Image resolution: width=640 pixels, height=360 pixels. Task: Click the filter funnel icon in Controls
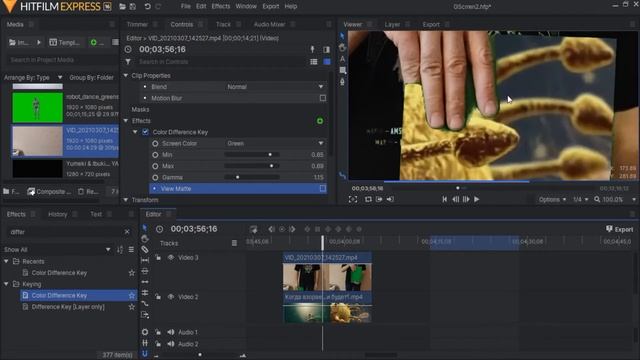pyautogui.click(x=128, y=62)
